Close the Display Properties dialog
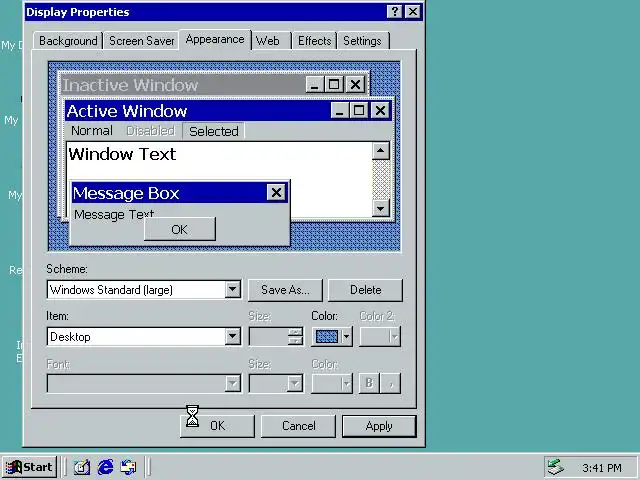This screenshot has width=640, height=480. (x=413, y=11)
